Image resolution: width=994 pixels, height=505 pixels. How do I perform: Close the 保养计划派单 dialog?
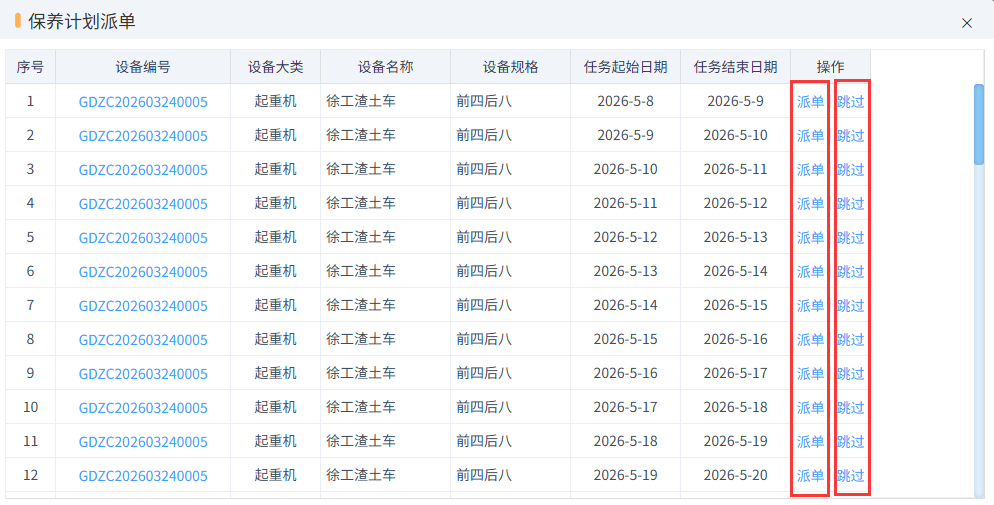967,23
